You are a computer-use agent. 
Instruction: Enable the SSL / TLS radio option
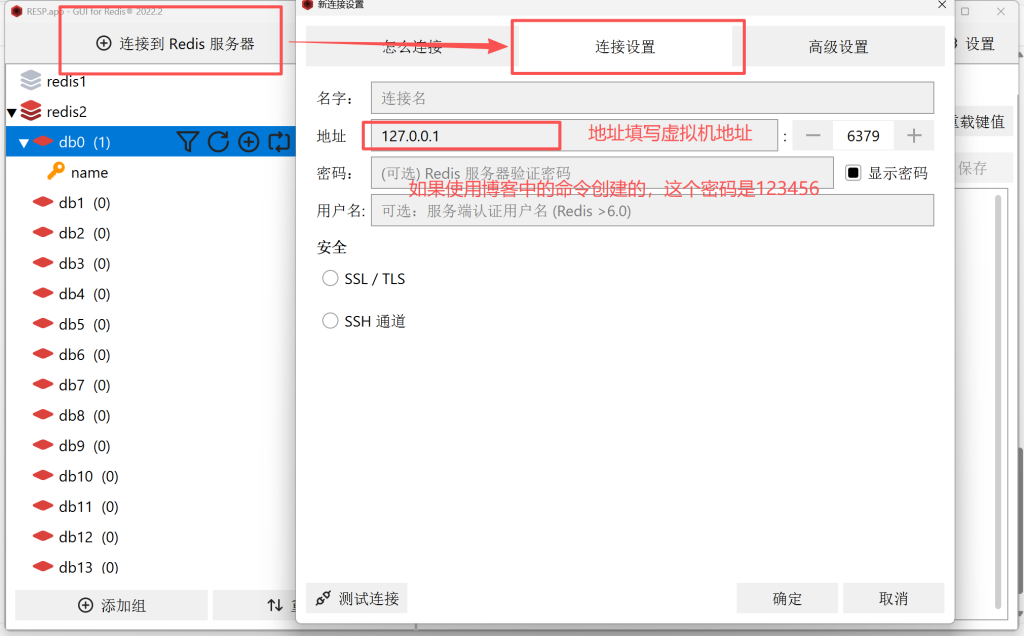coord(330,279)
